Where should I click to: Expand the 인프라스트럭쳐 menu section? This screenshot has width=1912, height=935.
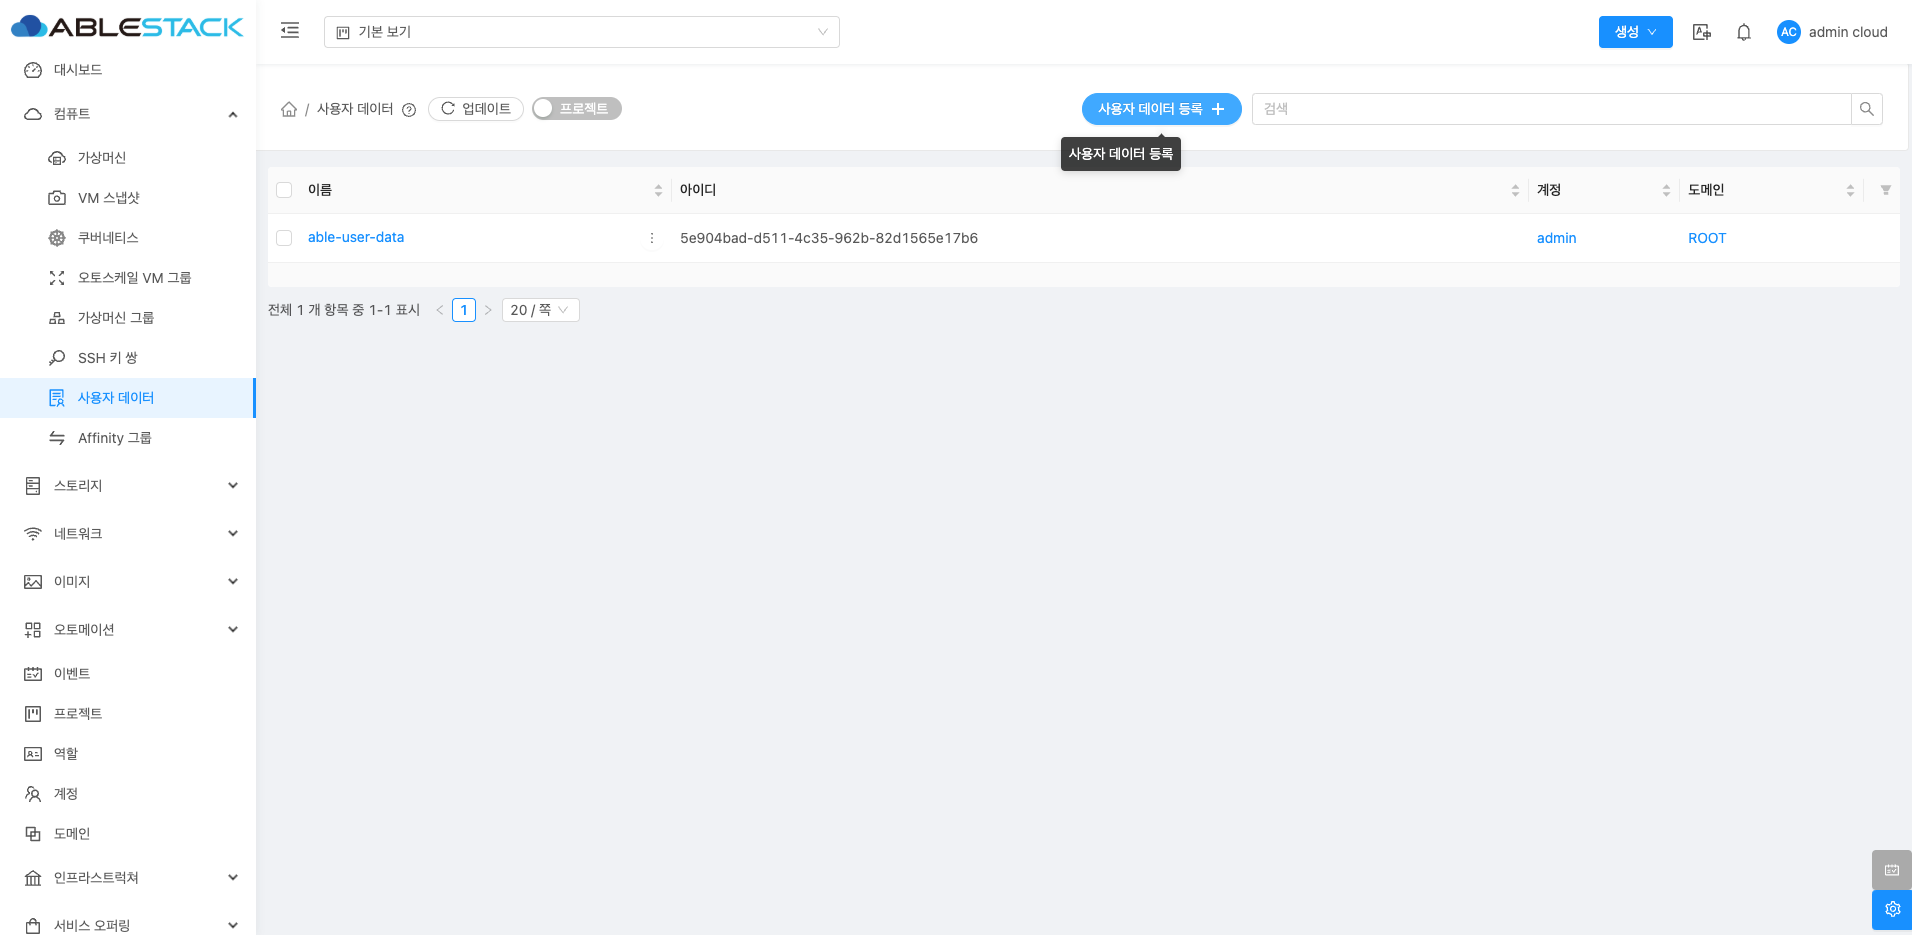(128, 878)
